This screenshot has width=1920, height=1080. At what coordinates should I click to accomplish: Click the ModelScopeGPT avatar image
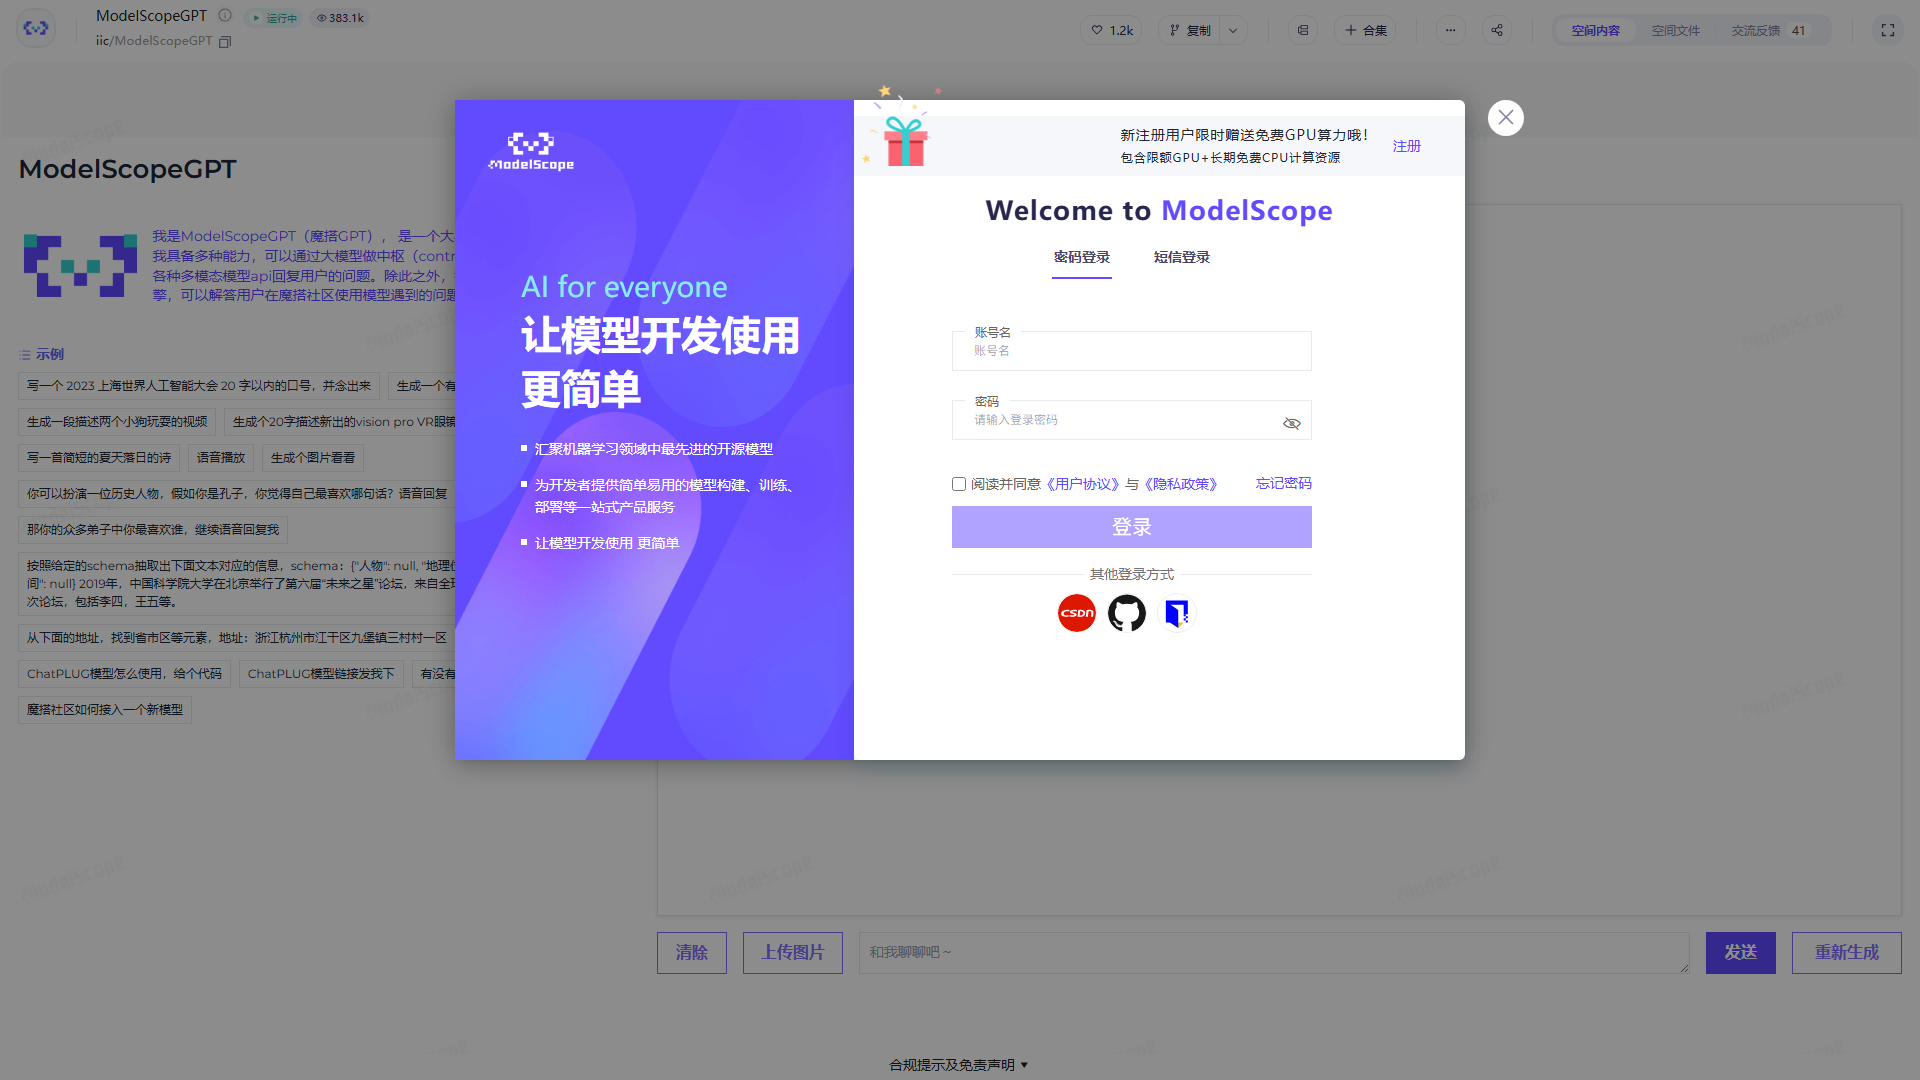[x=80, y=266]
